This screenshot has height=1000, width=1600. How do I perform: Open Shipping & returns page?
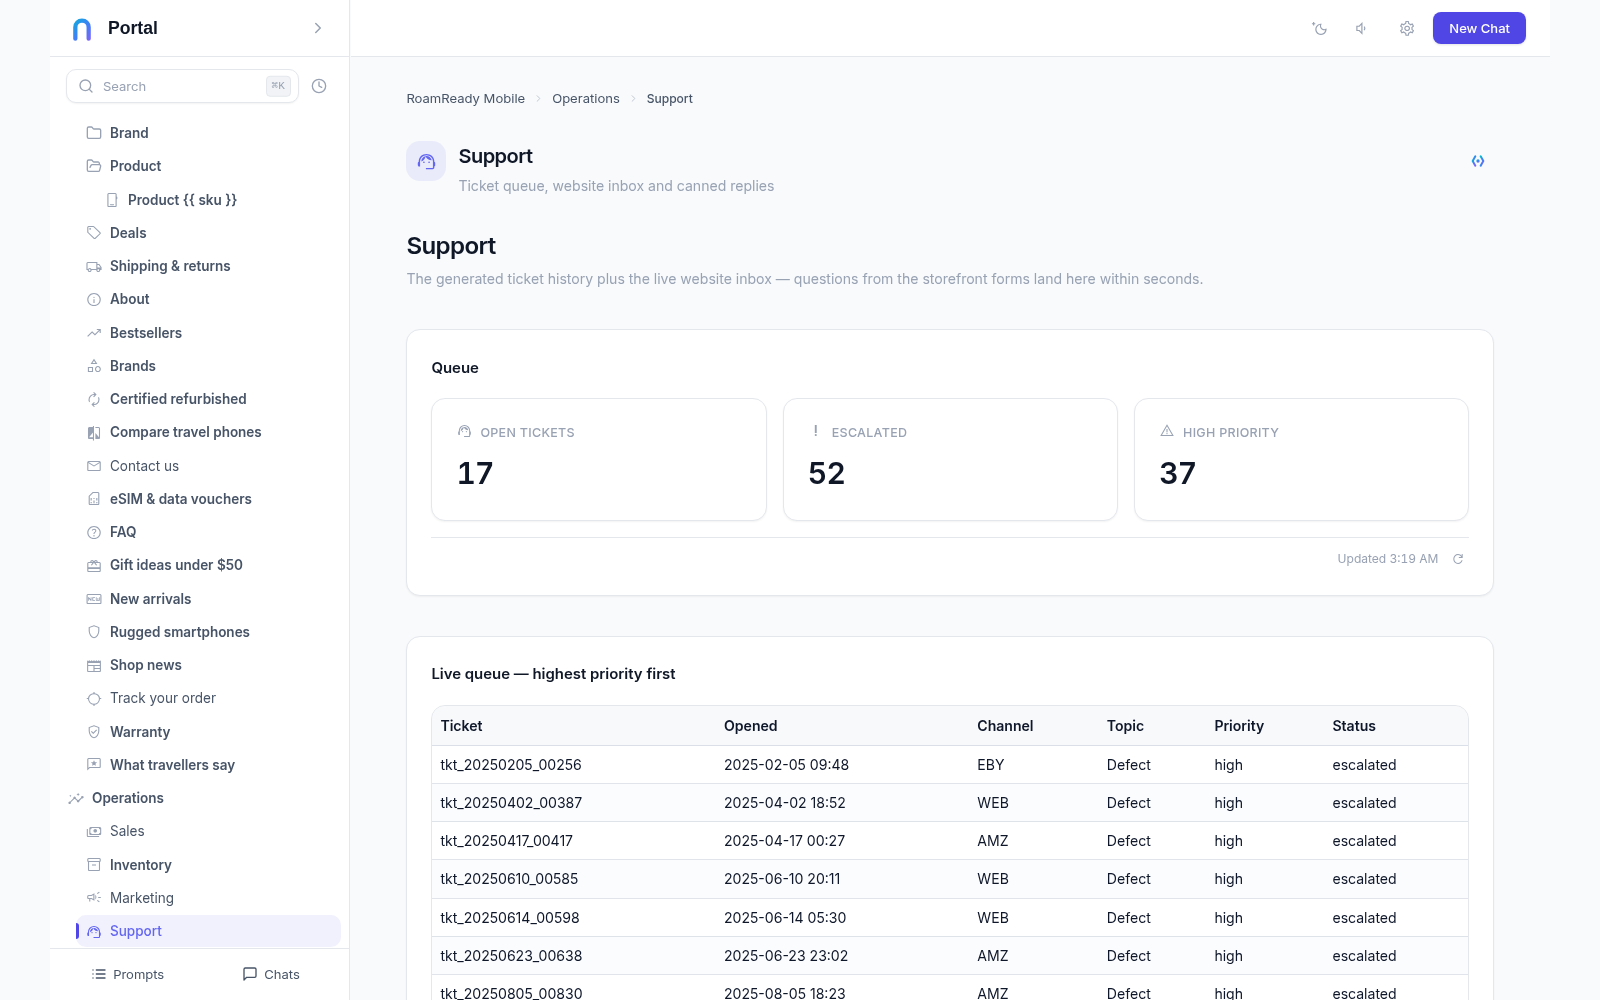pyautogui.click(x=170, y=266)
